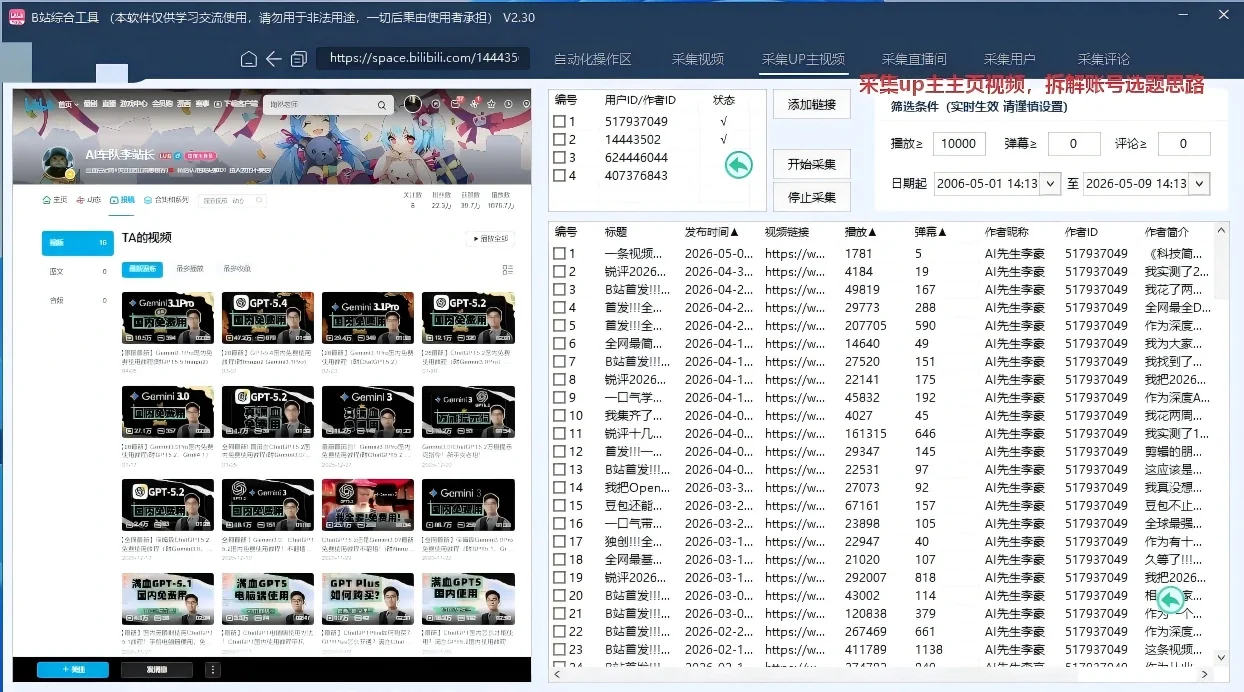Sort results by 播放 column header
The image size is (1244, 692).
[x=861, y=232]
